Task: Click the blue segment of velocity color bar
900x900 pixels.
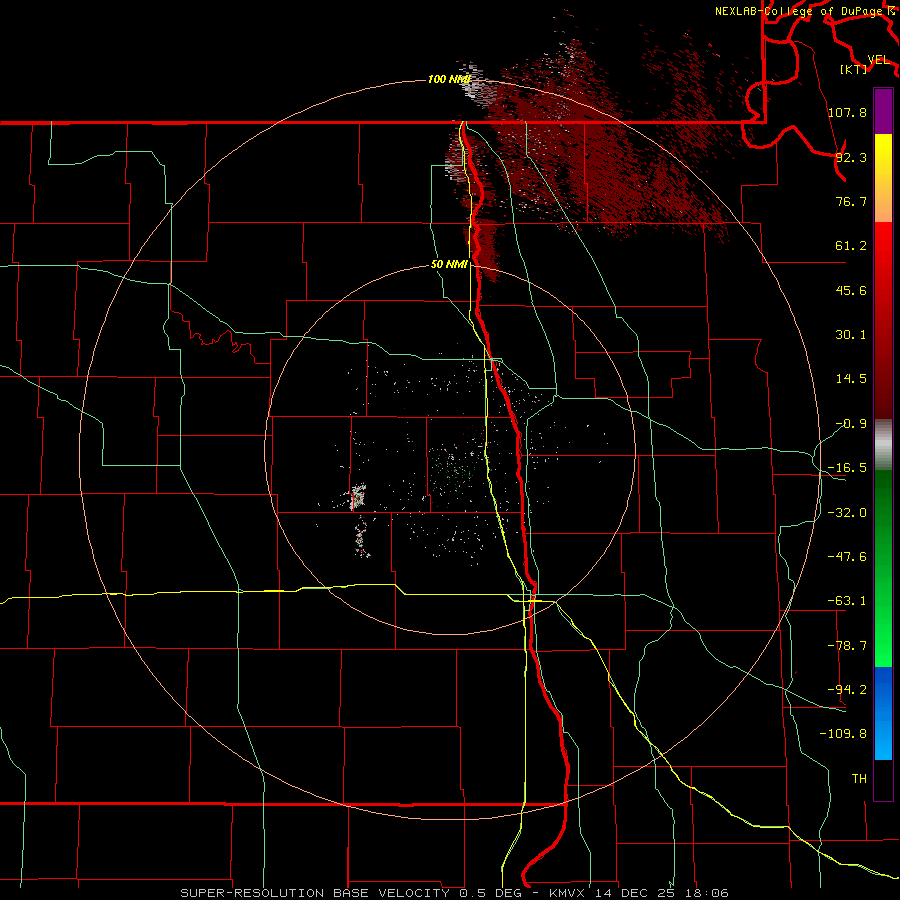Action: (883, 713)
